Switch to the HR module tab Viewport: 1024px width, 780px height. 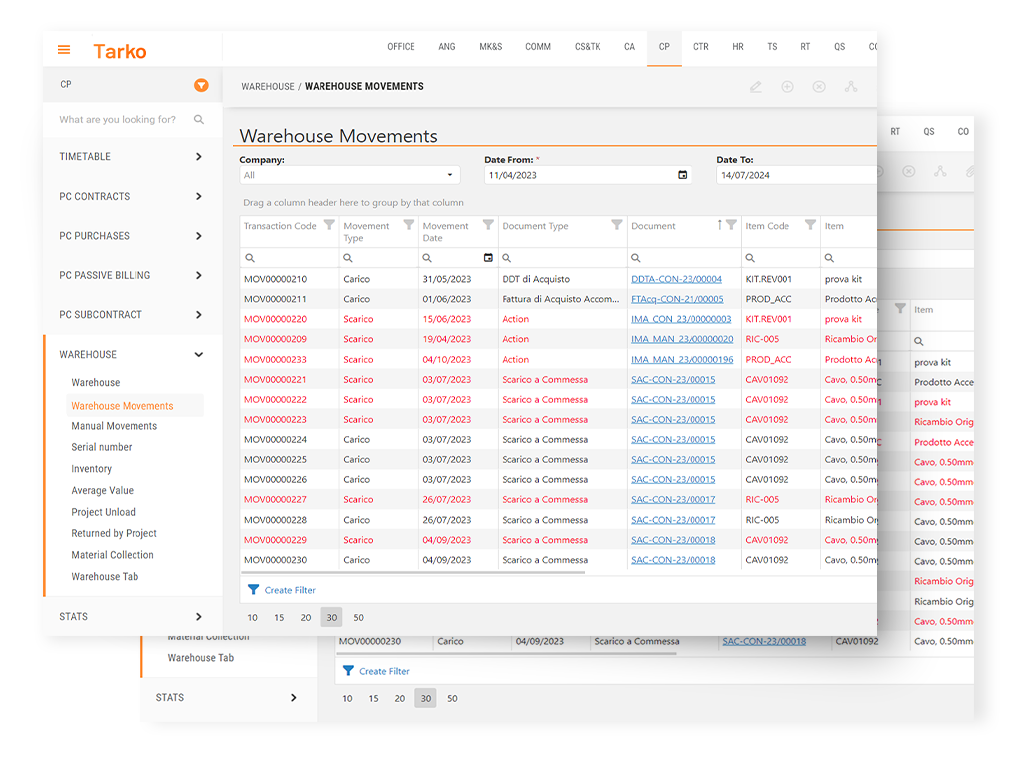tap(738, 47)
